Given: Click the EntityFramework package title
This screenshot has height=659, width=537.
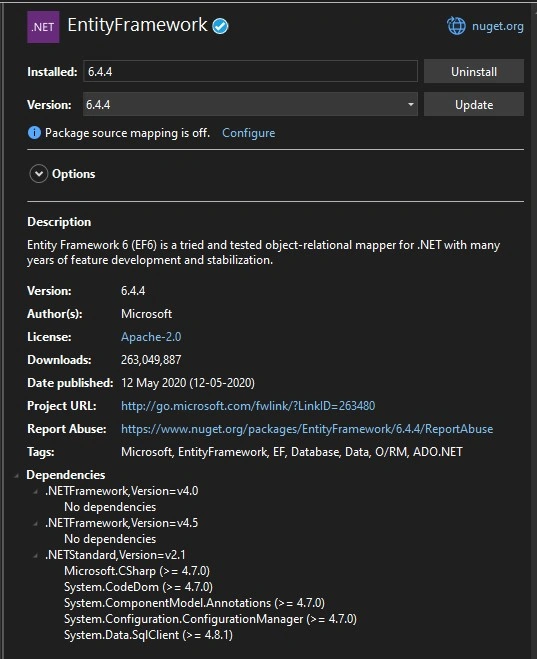Looking at the screenshot, I should tap(137, 25).
